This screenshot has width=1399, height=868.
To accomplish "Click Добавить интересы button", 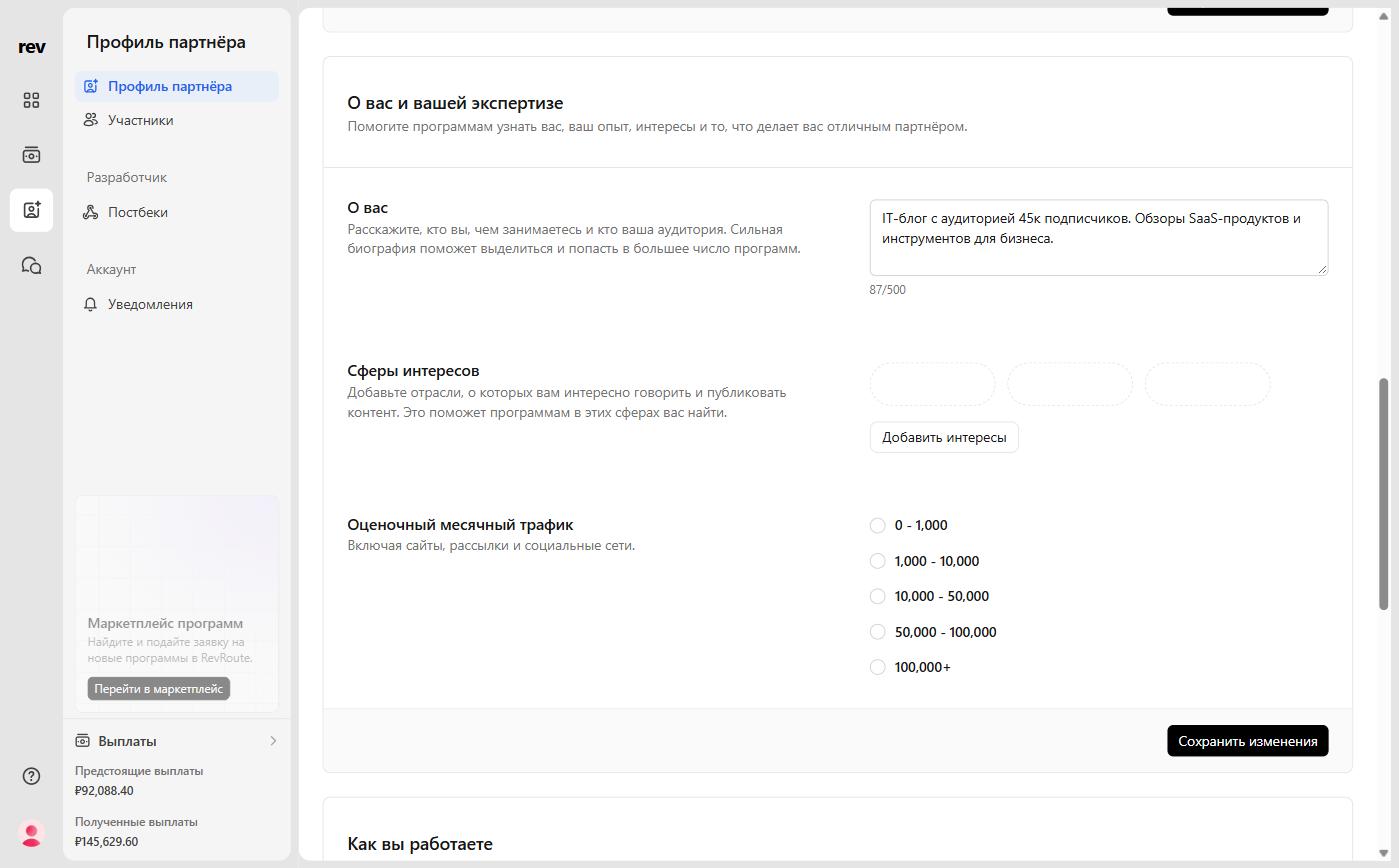I will (x=944, y=437).
